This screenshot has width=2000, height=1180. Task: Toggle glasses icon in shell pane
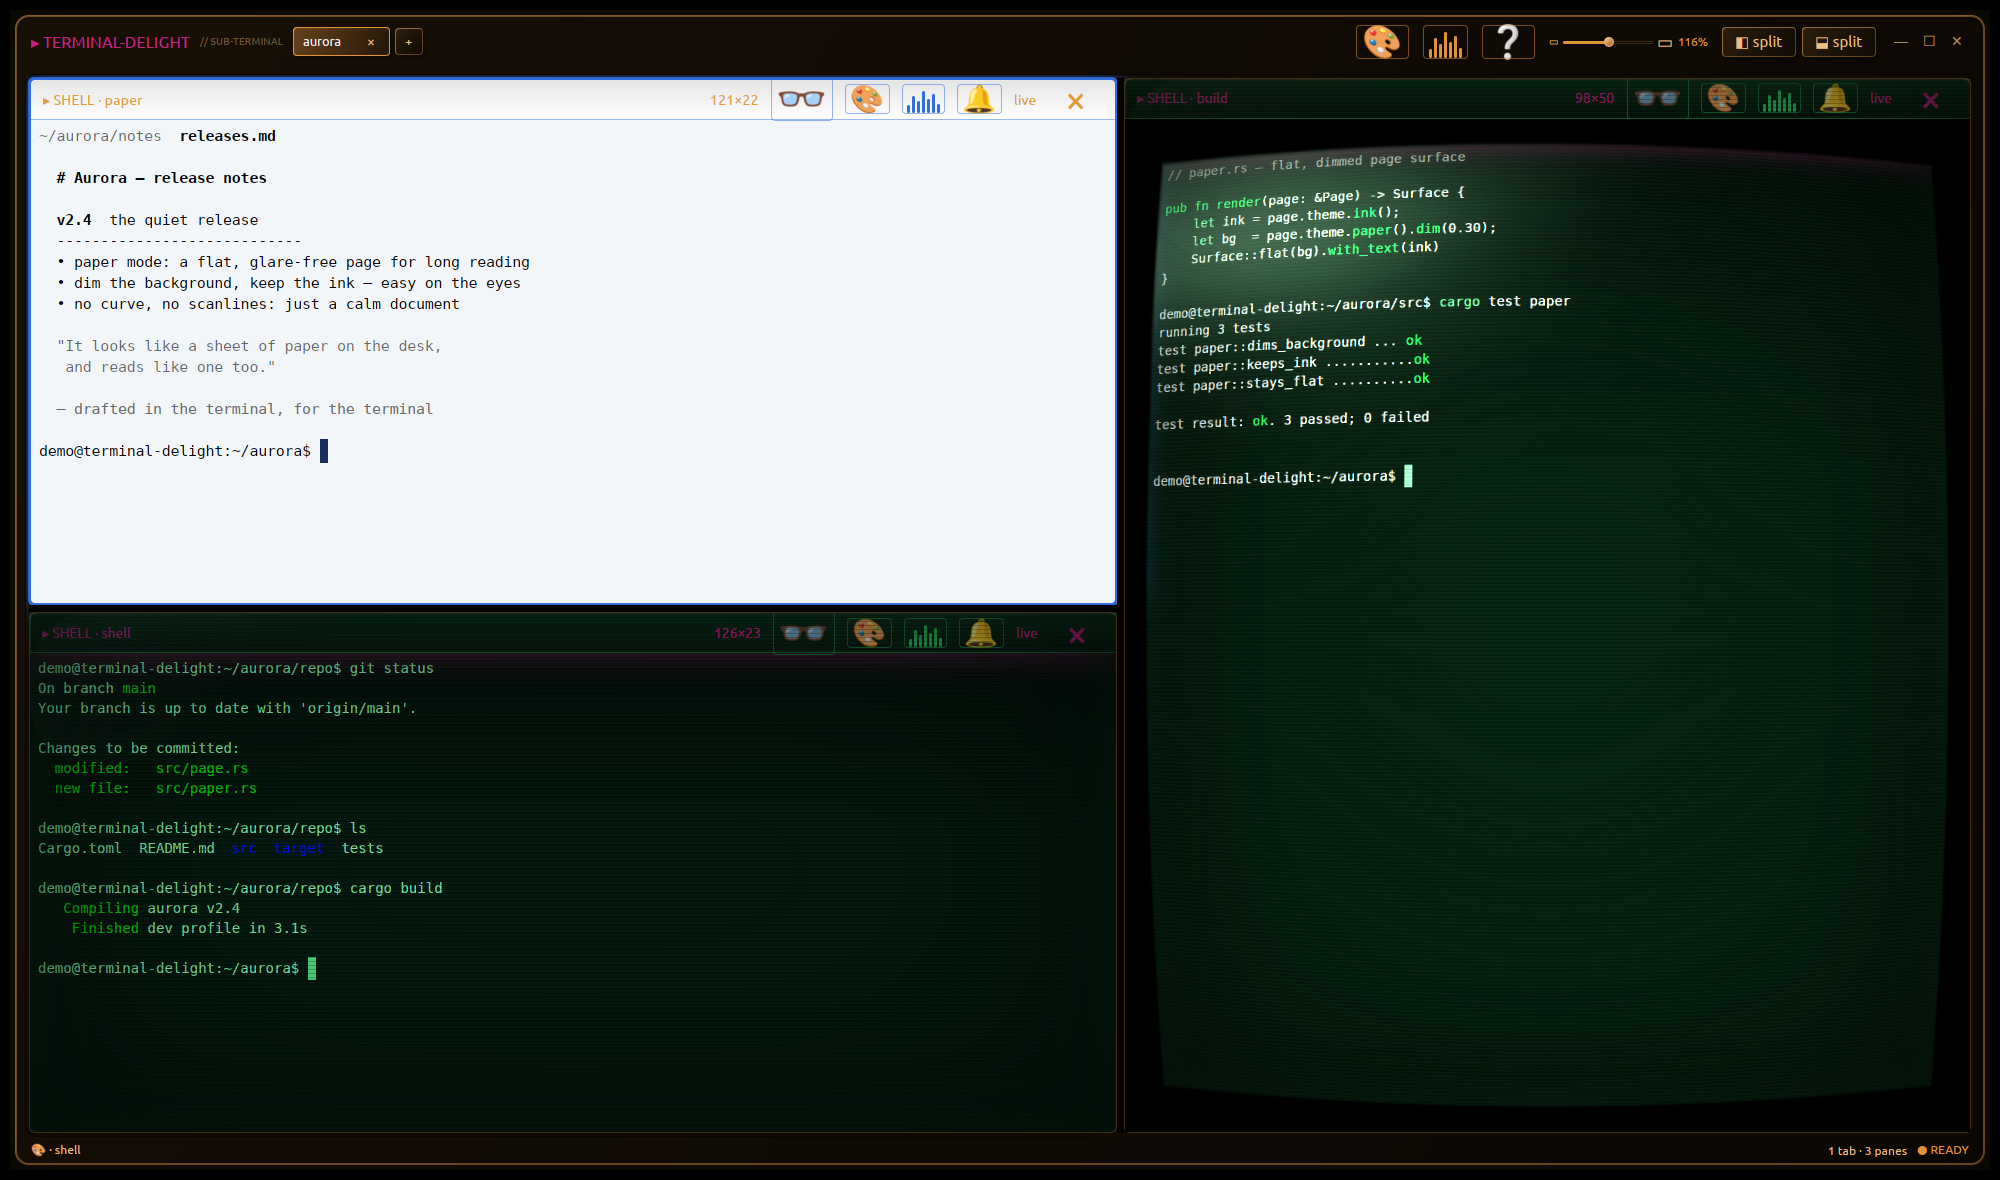click(803, 633)
